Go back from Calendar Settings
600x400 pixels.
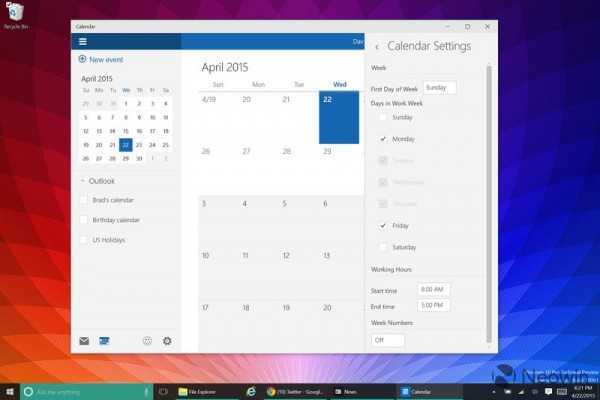(377, 47)
